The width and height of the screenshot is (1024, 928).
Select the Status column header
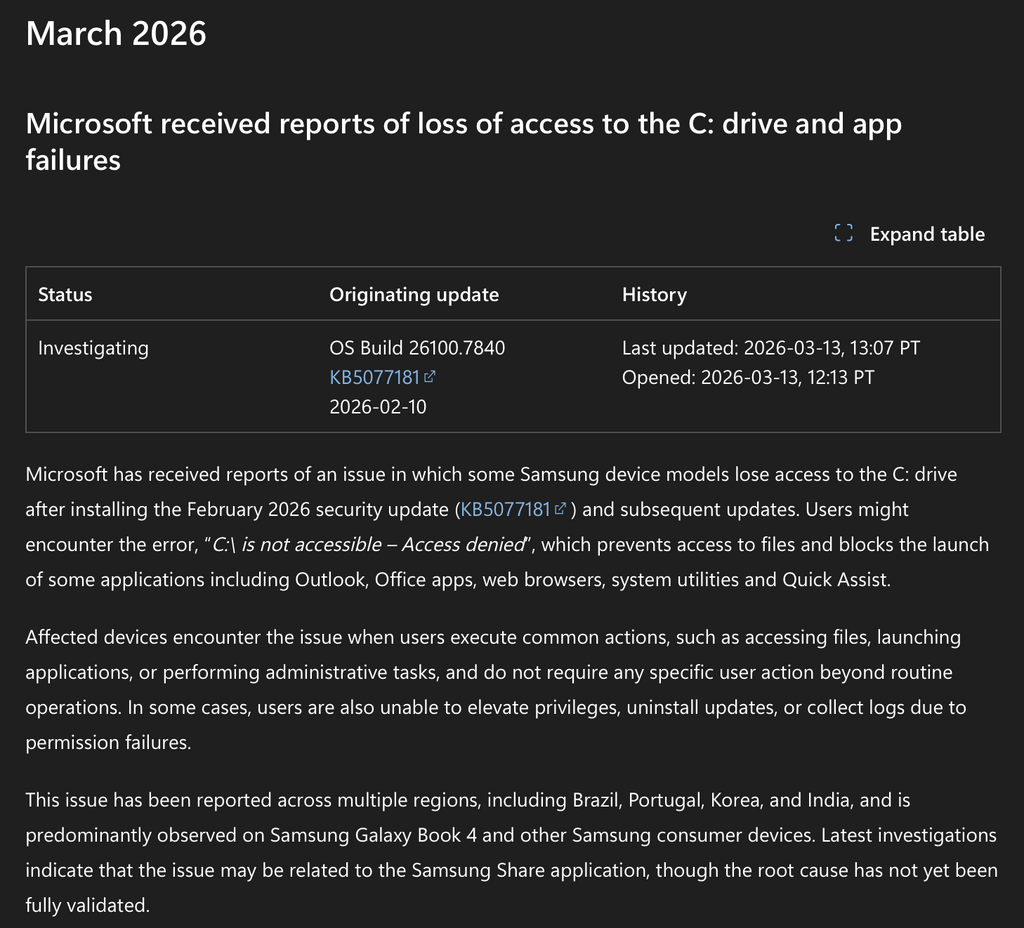click(65, 294)
